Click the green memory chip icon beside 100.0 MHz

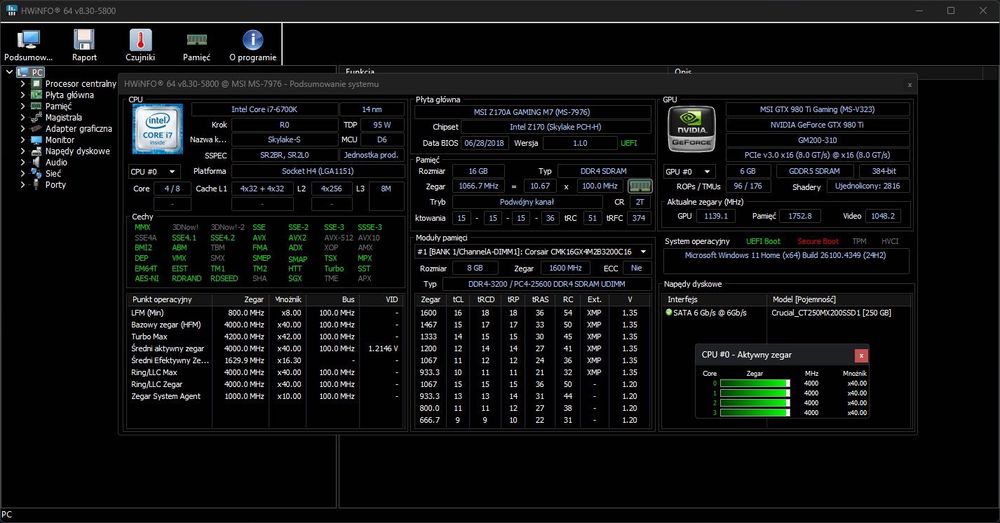pyautogui.click(x=640, y=186)
